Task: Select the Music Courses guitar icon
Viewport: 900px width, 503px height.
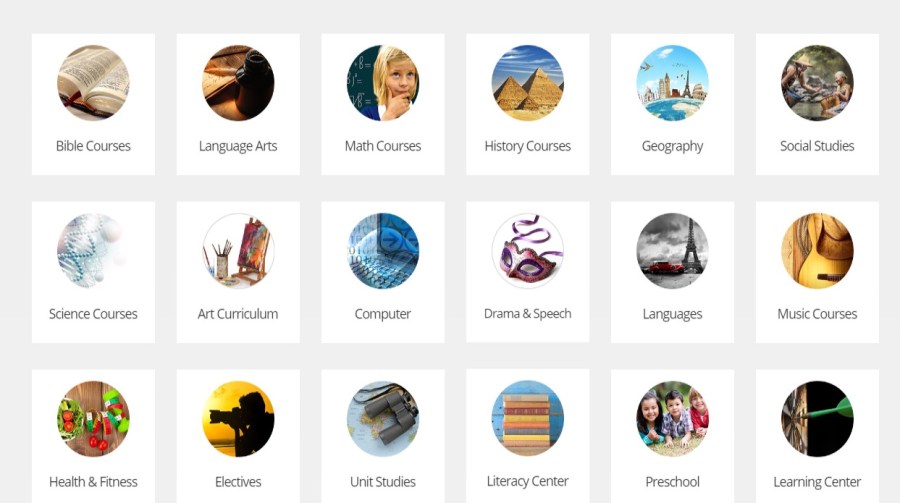Action: [x=817, y=250]
